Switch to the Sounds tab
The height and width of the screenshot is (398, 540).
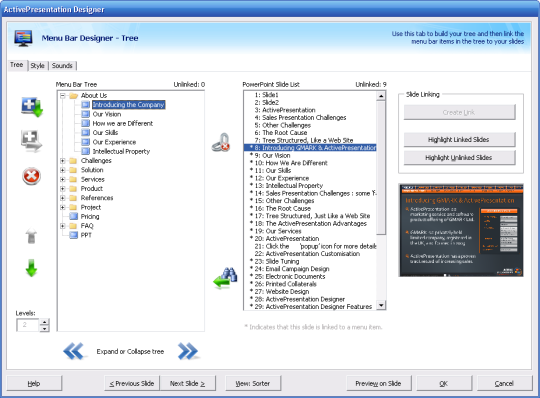tap(62, 65)
